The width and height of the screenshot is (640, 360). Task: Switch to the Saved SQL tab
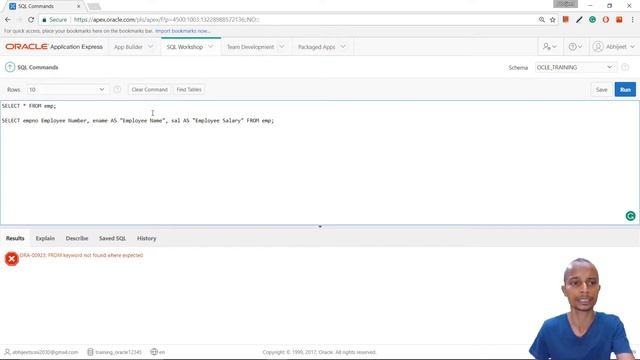click(x=112, y=238)
